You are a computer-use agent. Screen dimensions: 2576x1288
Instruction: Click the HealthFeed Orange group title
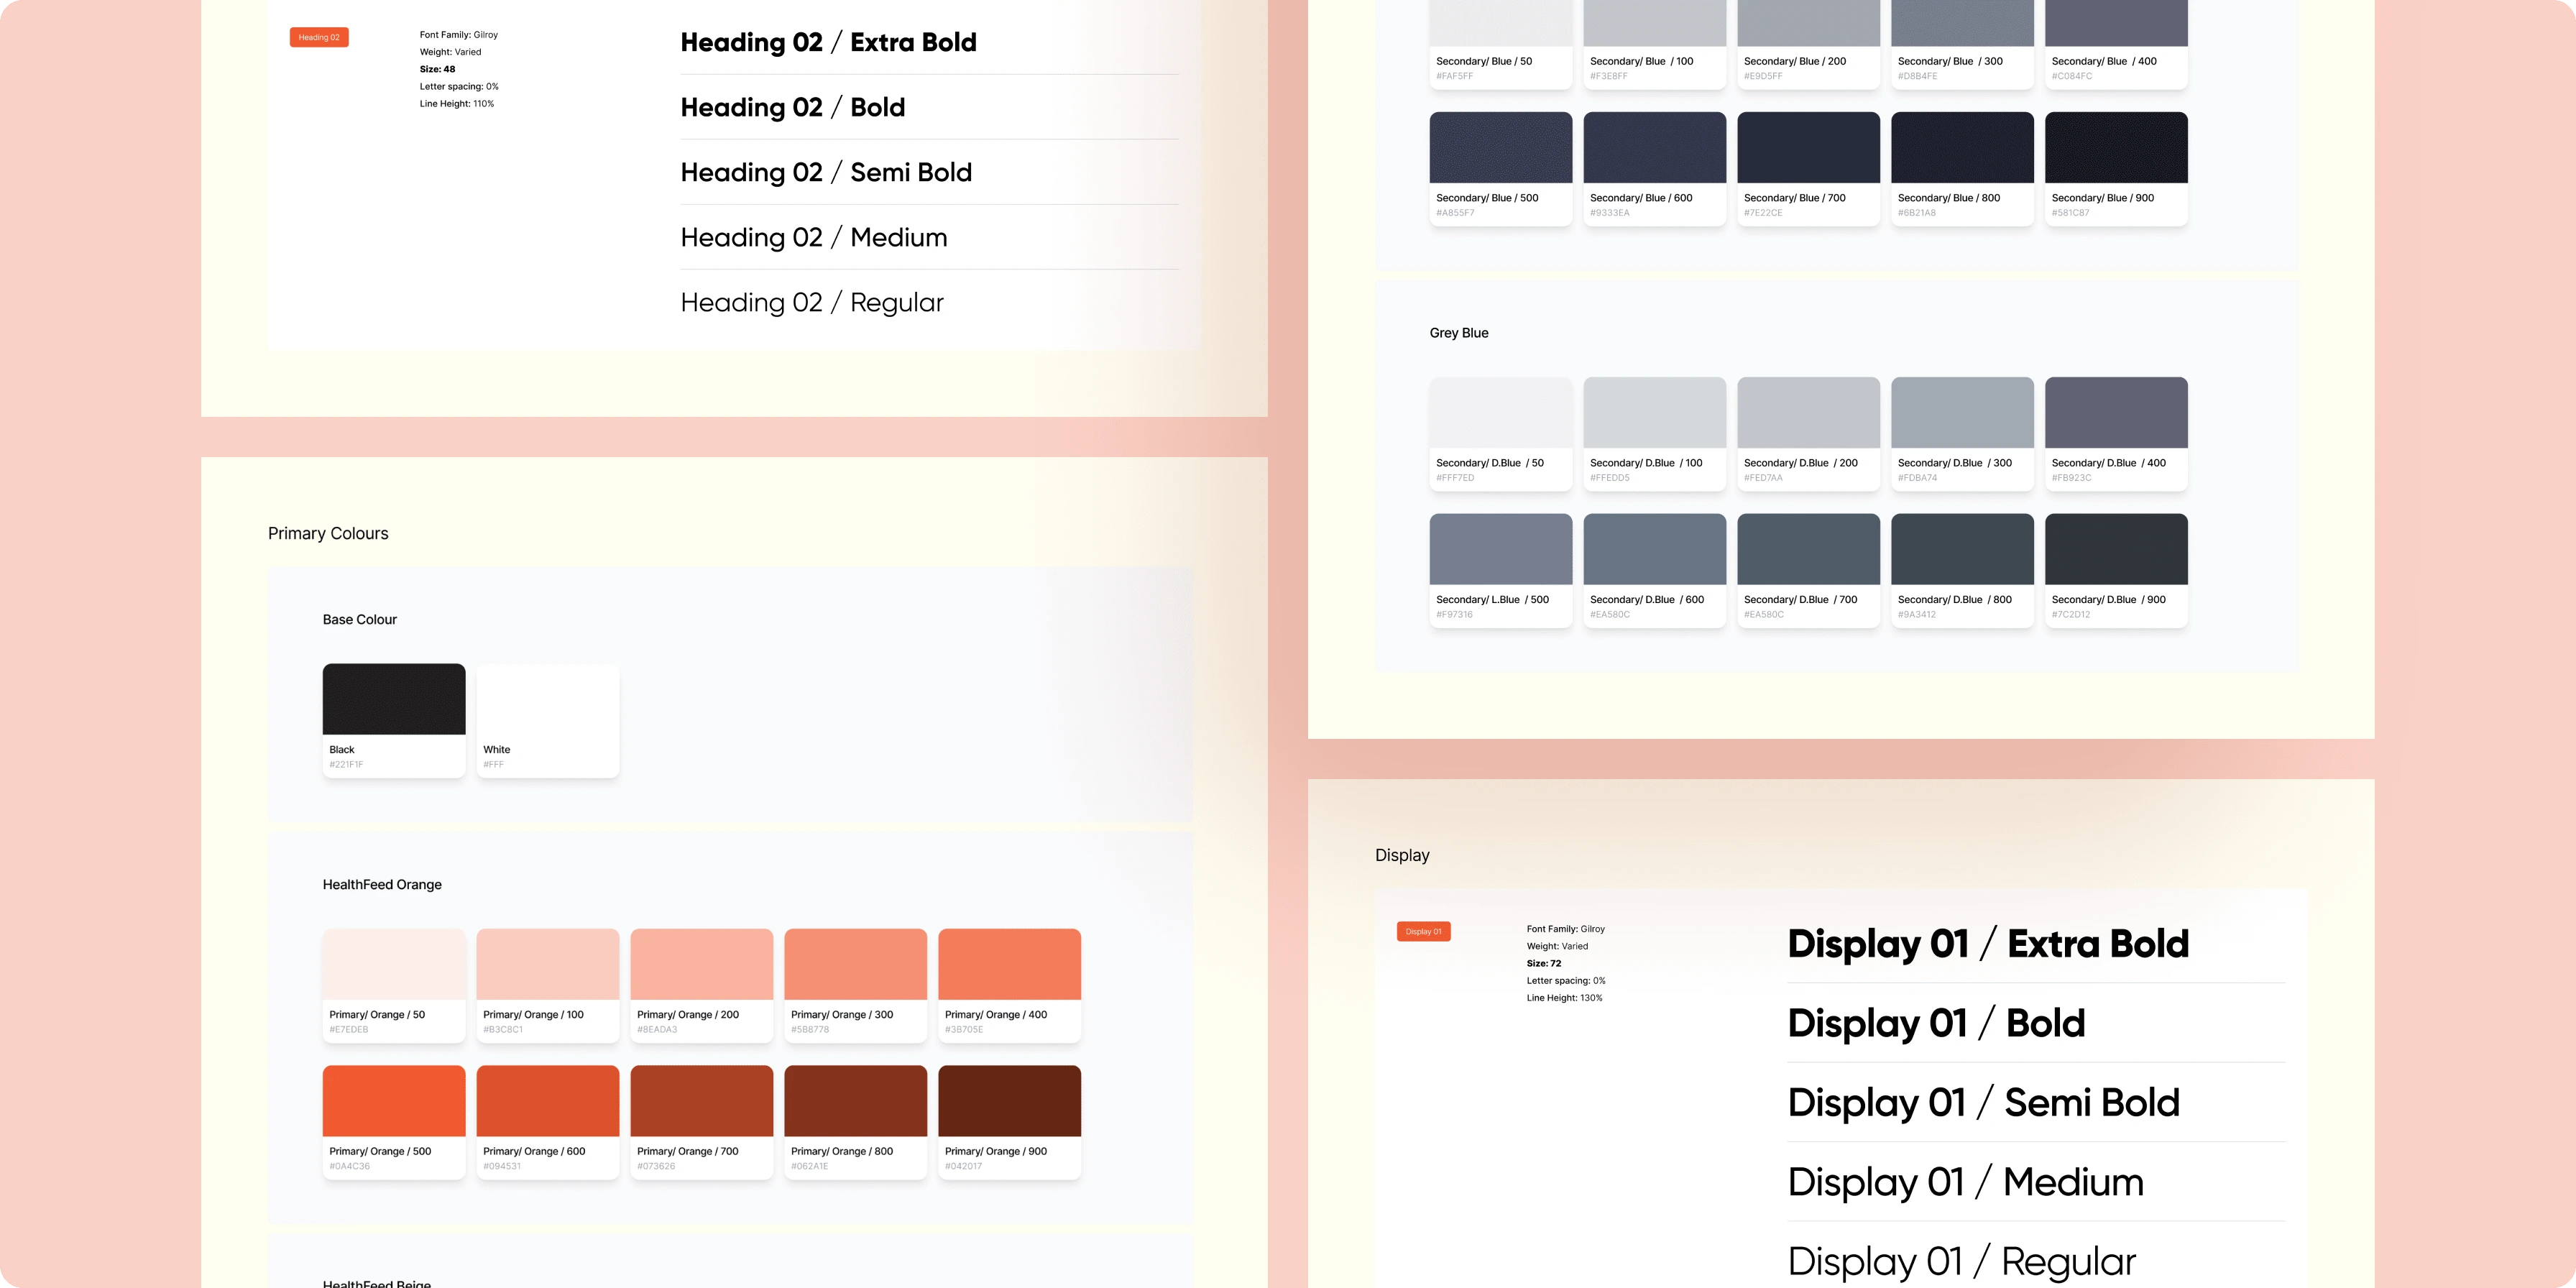tap(382, 884)
